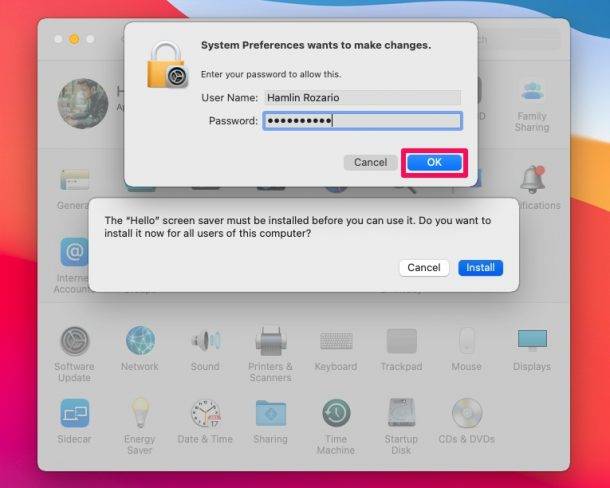This screenshot has height=488, width=610.
Task: Open Notifications preferences bell icon
Action: 533,179
